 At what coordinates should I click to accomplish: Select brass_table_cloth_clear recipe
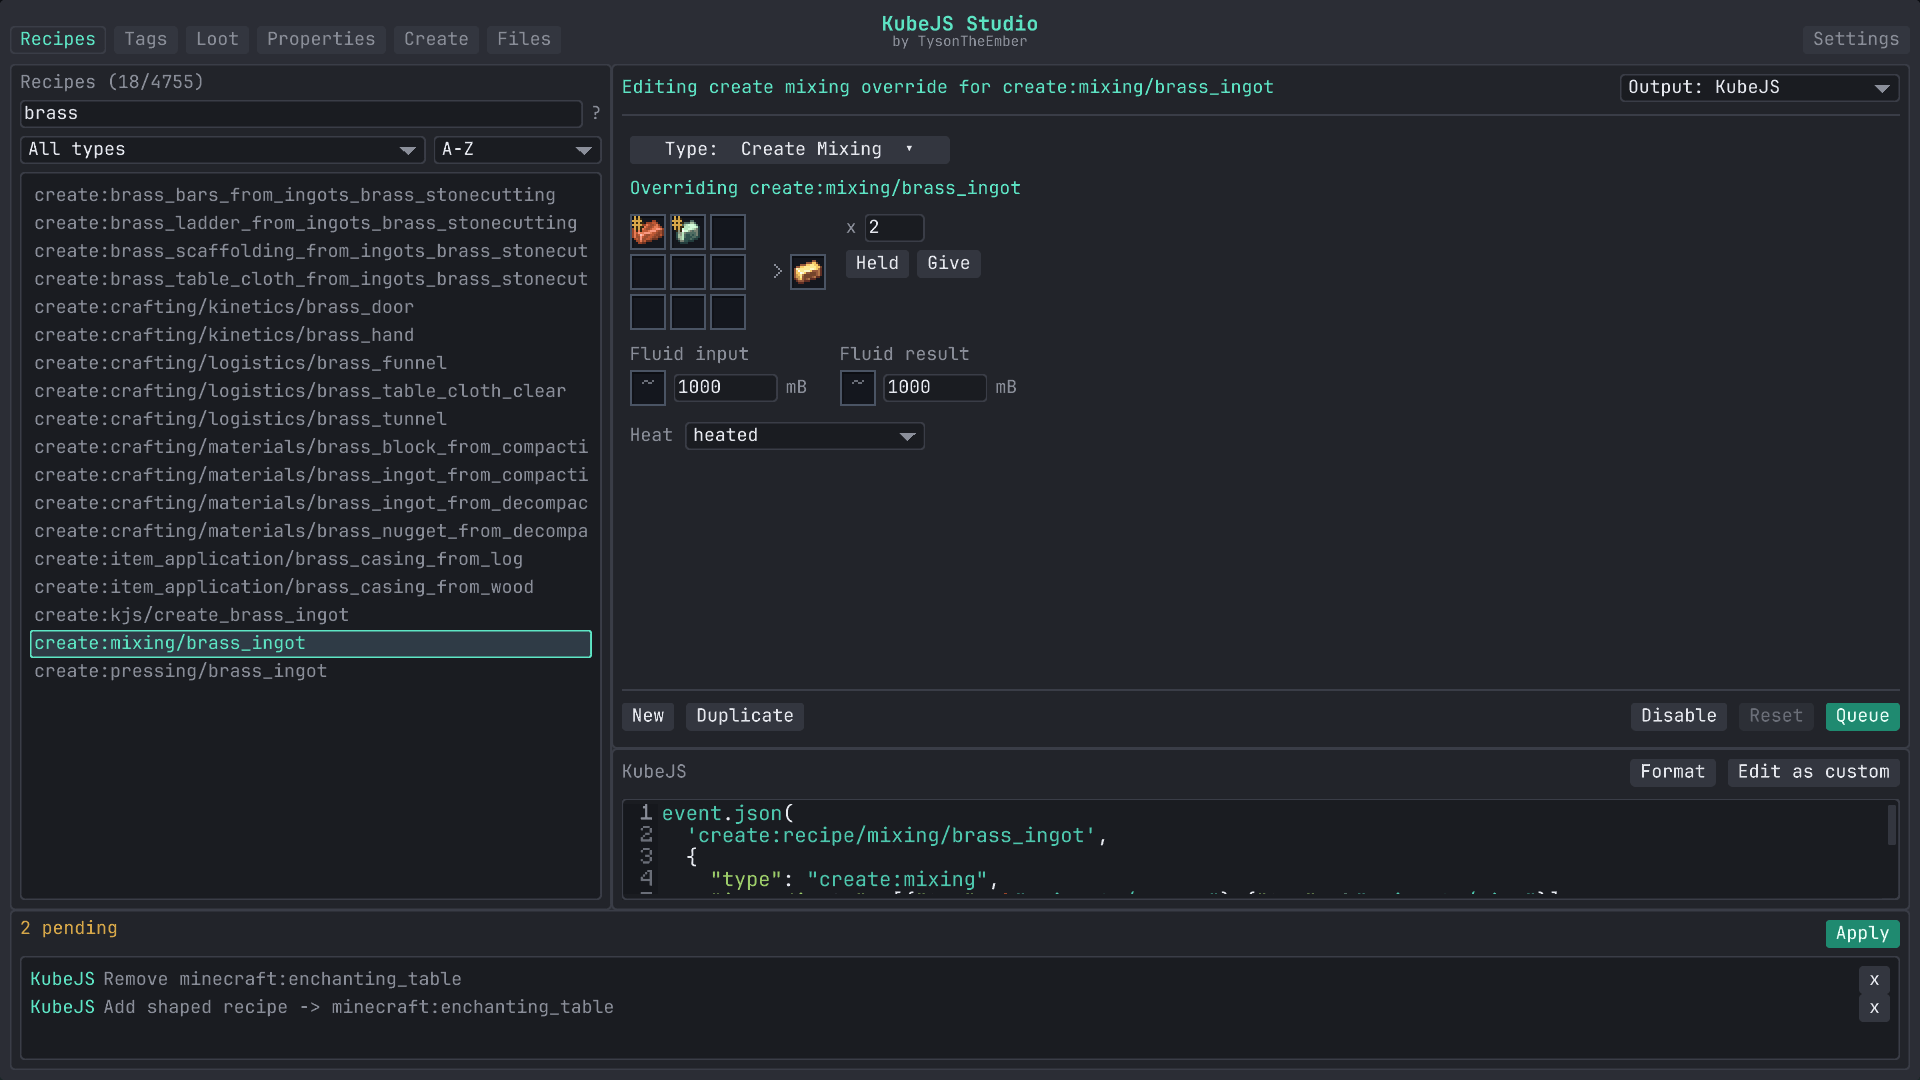311,392
